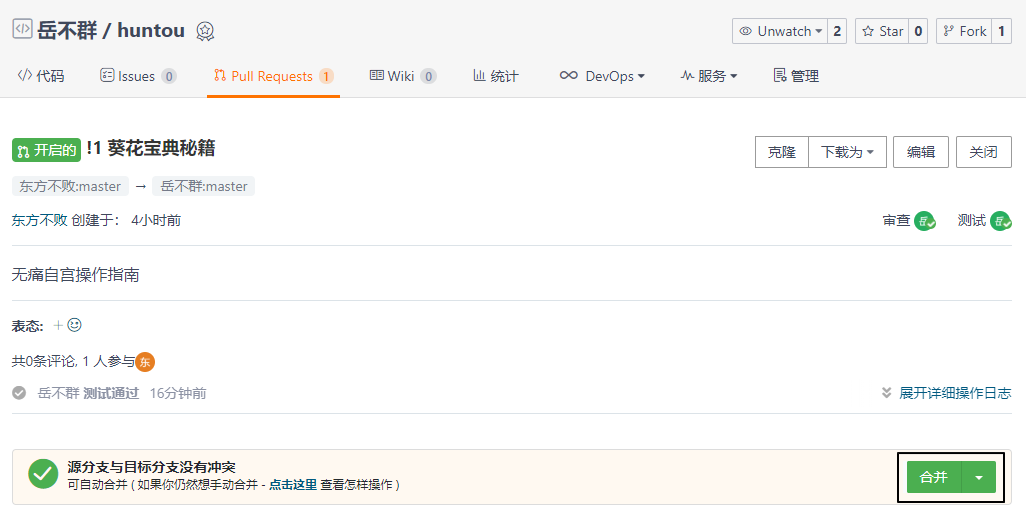Click the orange participant avatar 东
The width and height of the screenshot is (1026, 516).
[x=146, y=362]
